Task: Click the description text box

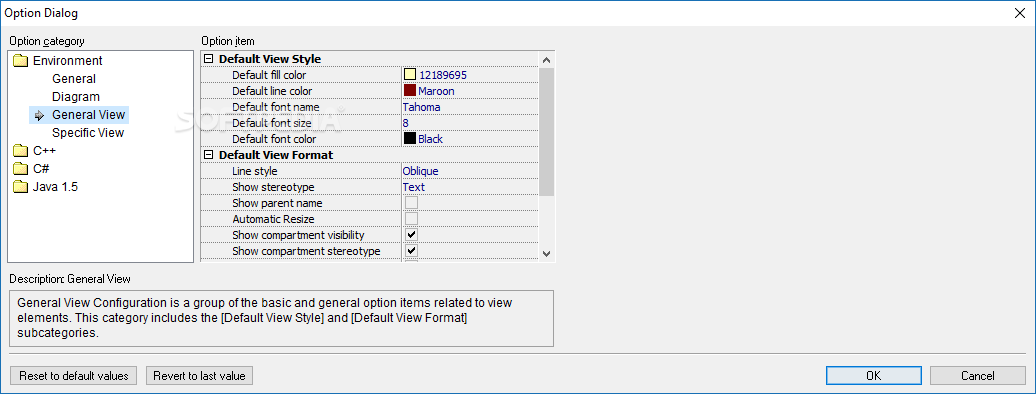Action: [x=281, y=319]
